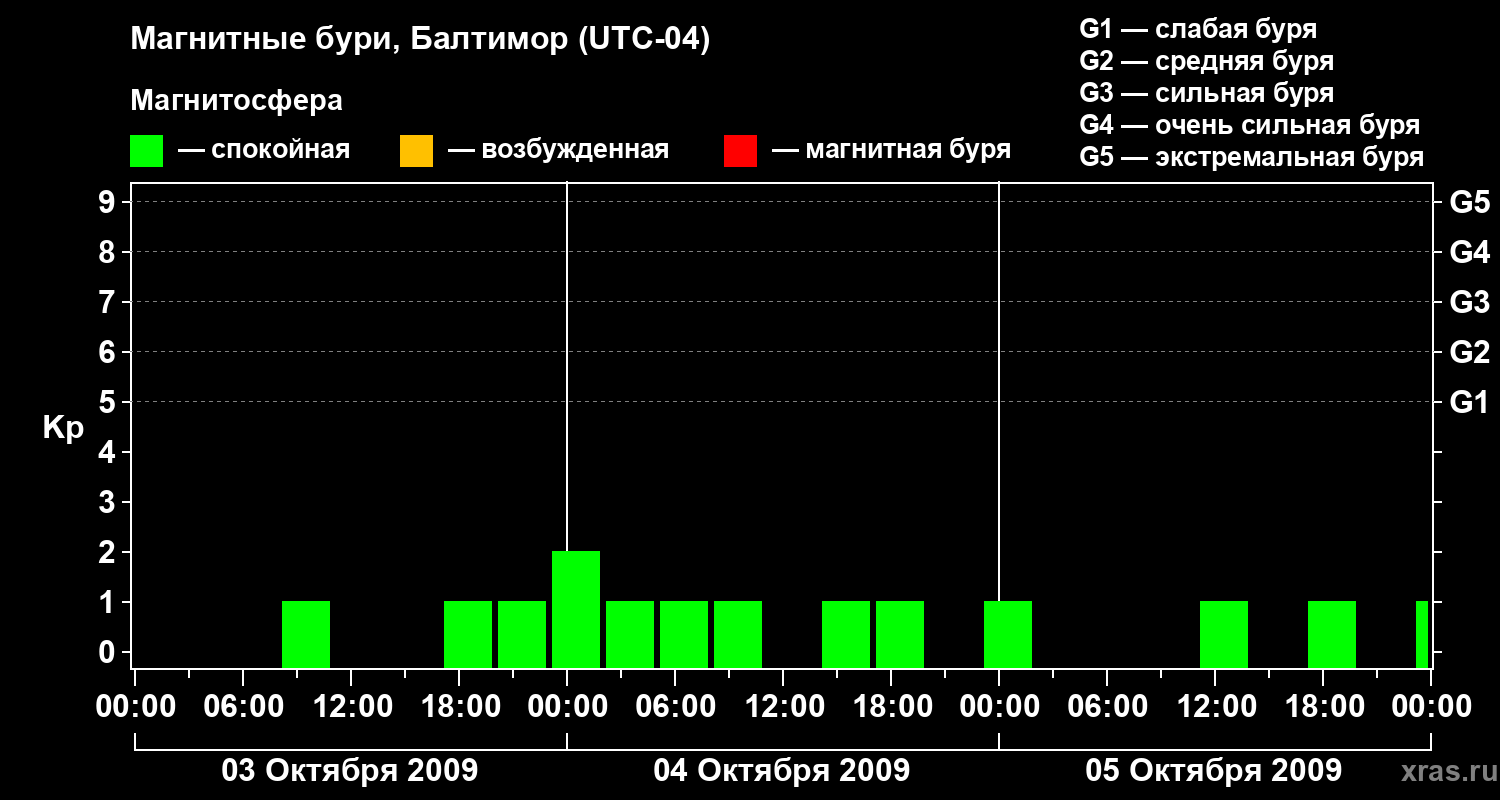Screen dimensions: 1500x800
Task: Click the "Магнитосфера" legend heading
Action: point(236,101)
